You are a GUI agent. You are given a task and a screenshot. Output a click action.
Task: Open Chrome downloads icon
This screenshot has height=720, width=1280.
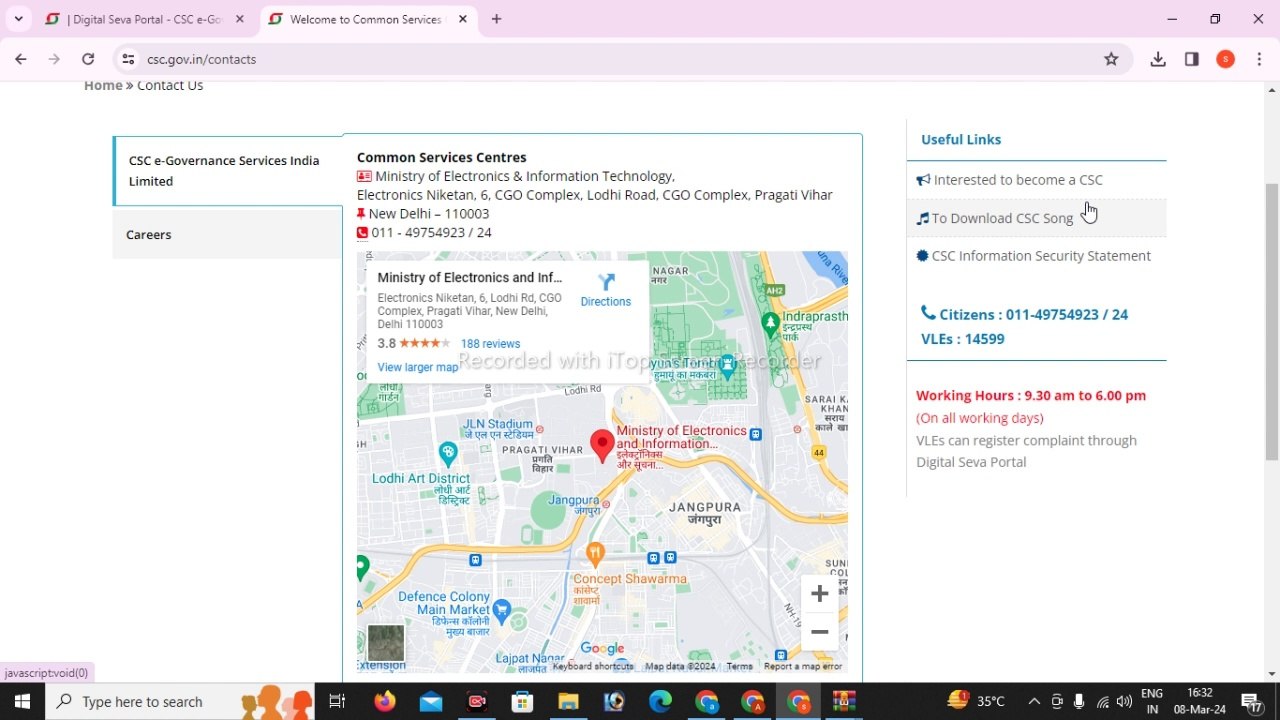(x=1158, y=59)
